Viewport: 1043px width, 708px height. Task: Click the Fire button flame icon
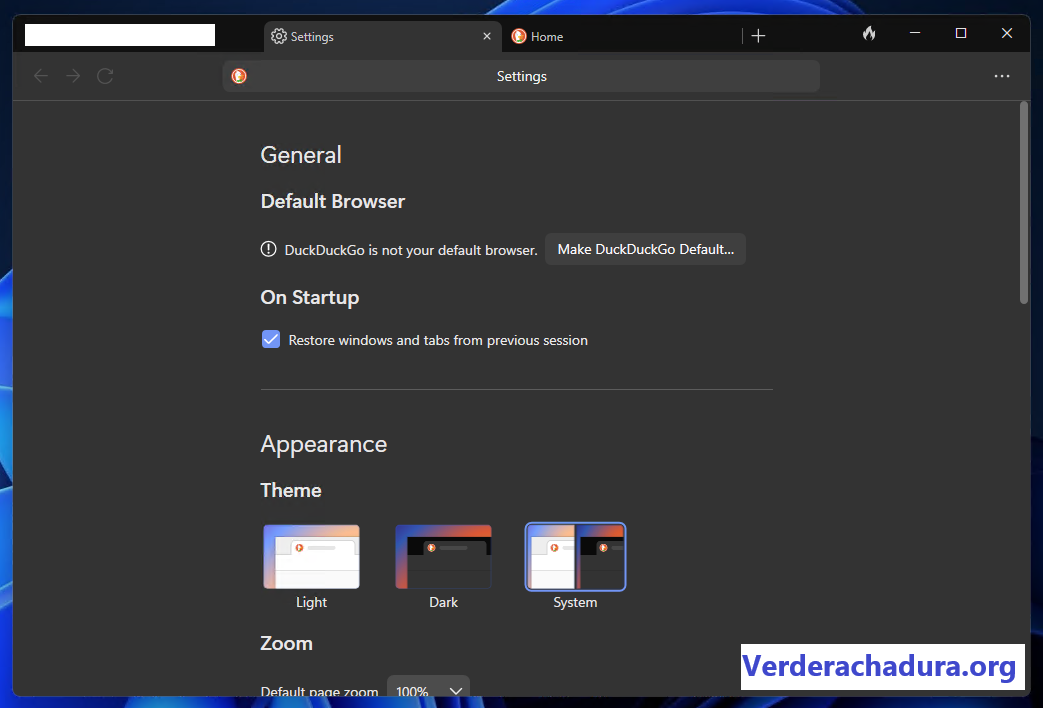pos(869,33)
